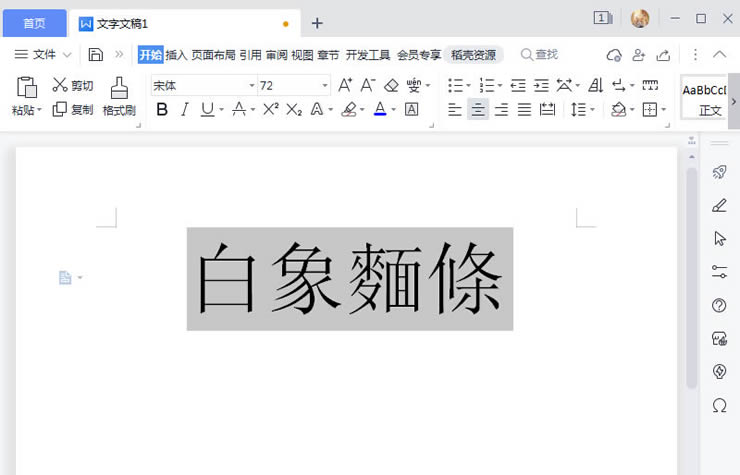
Task: Go to the 首页 home tab
Action: tap(34, 23)
